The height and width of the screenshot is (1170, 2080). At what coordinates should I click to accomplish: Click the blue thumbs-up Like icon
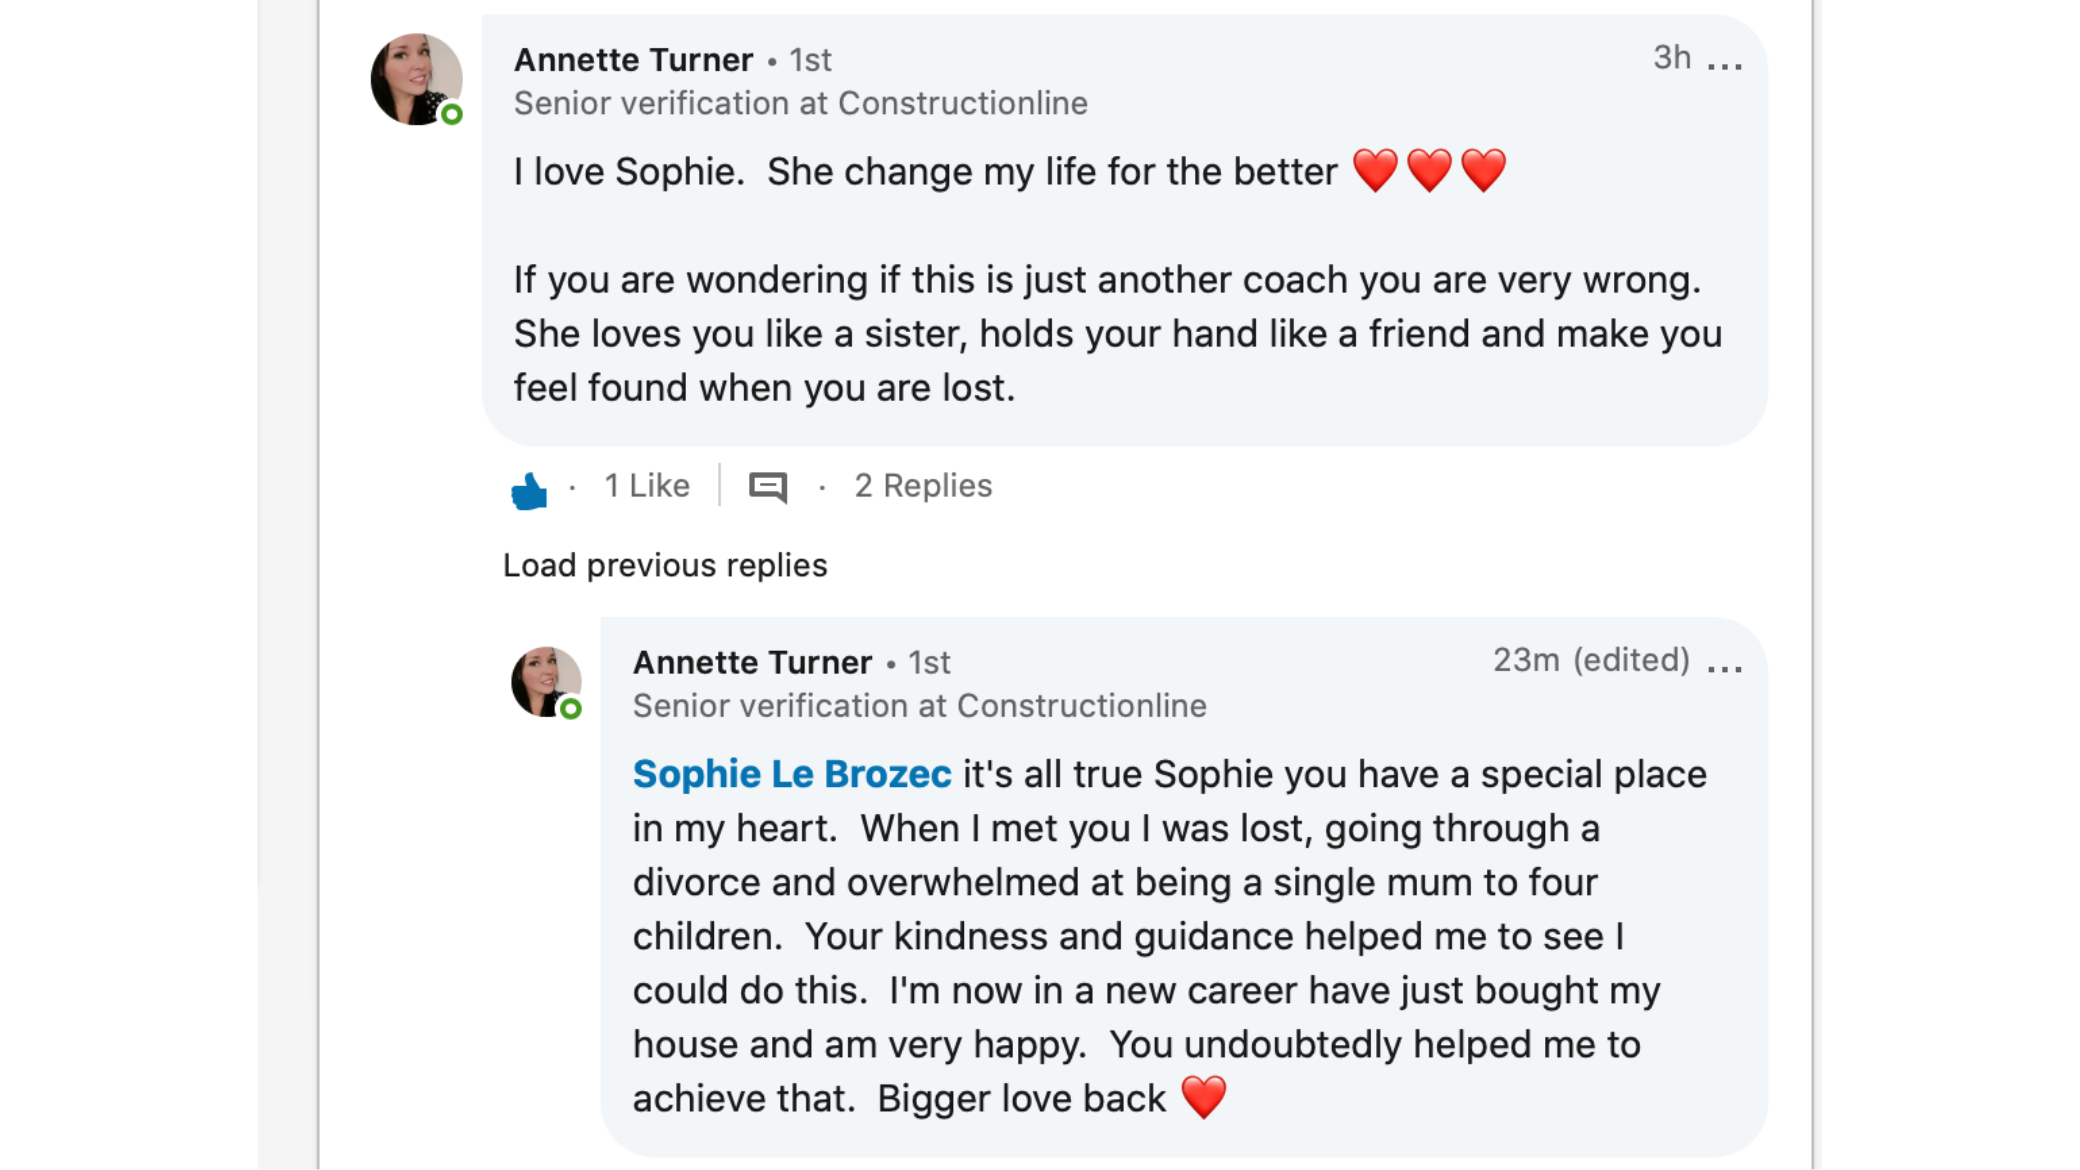pos(529,489)
